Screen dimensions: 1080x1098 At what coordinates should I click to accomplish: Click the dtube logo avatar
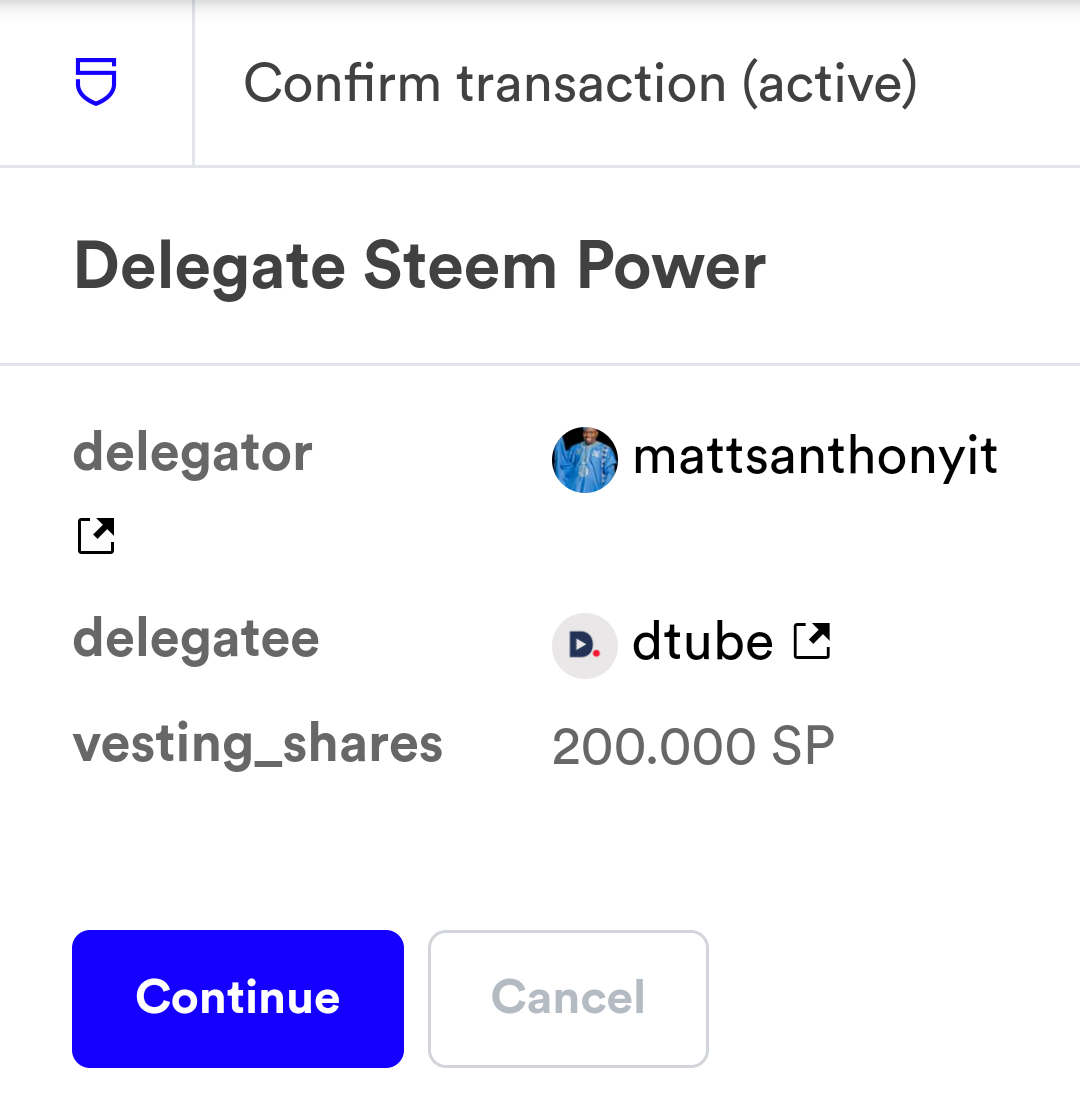(584, 645)
